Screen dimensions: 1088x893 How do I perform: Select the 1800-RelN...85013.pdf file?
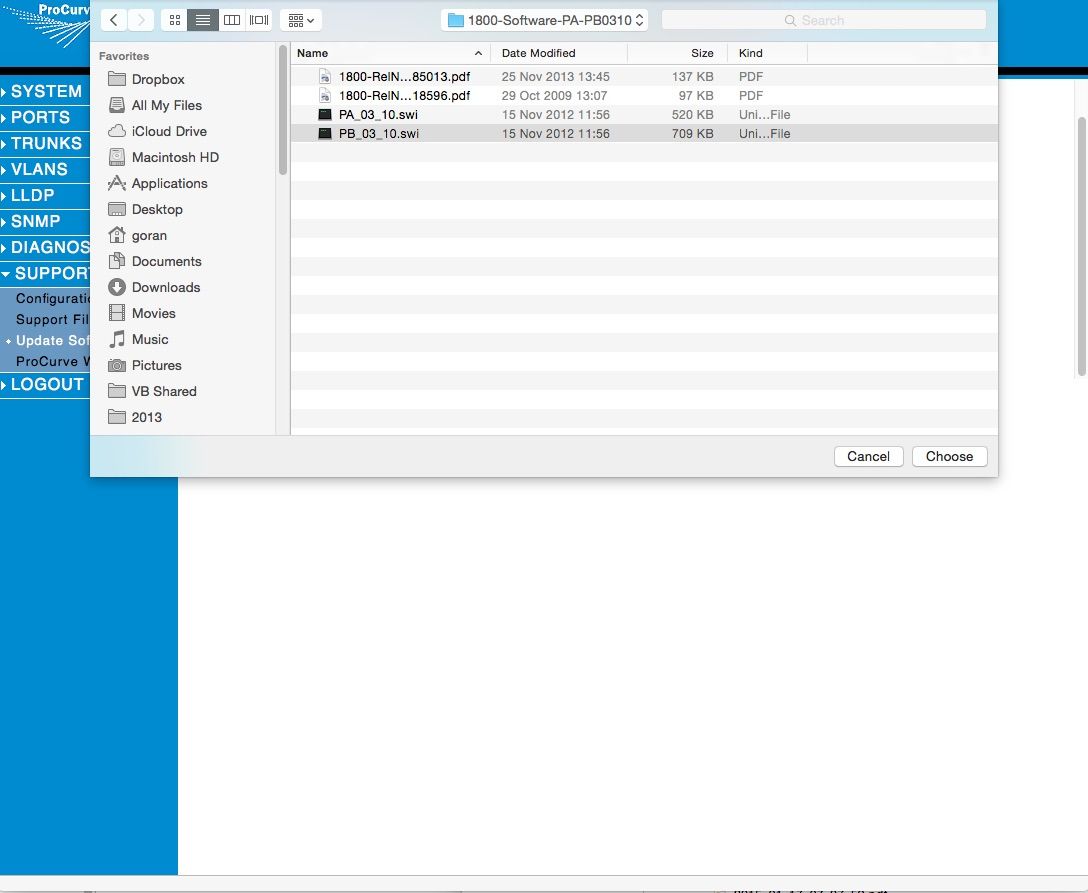[644, 76]
